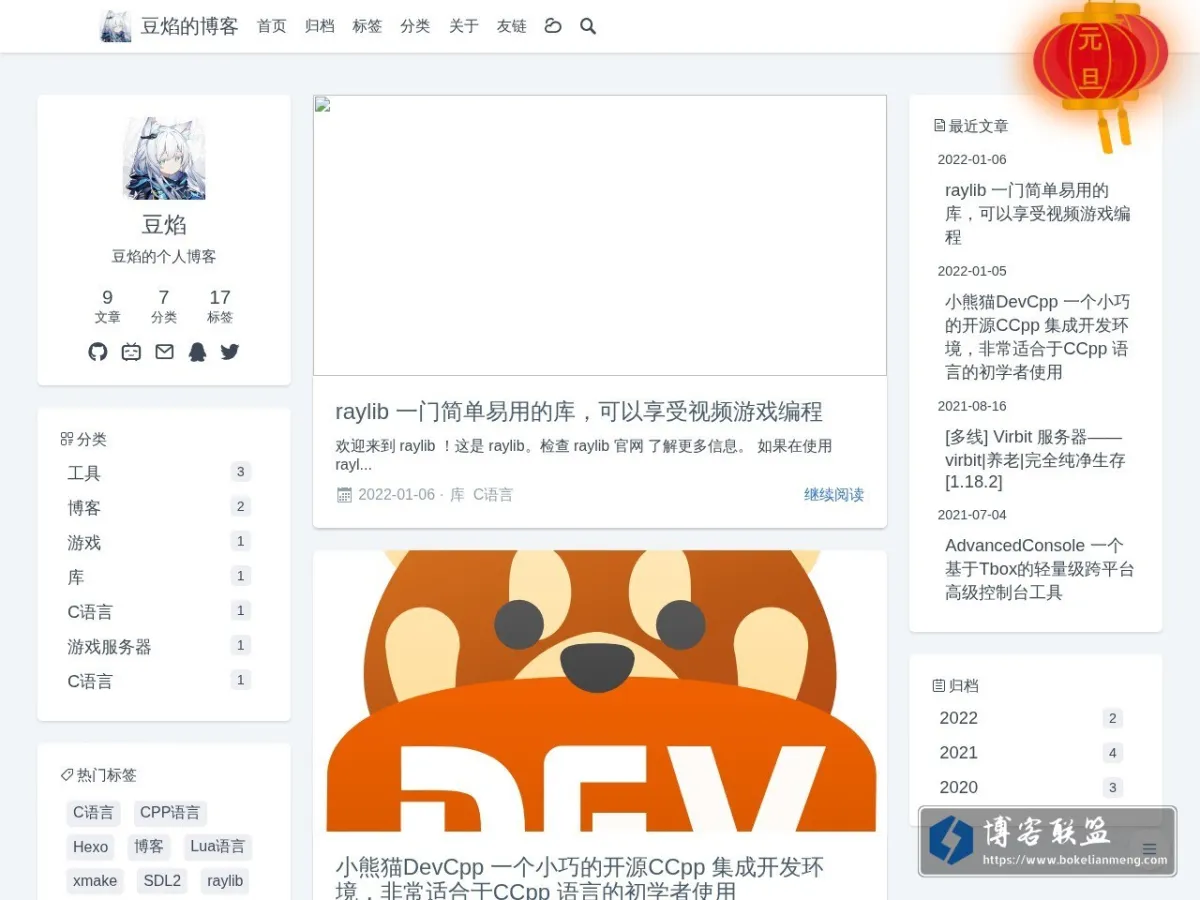Click the 最近文章 heading
Image resolution: width=1200 pixels, height=900 pixels.
point(971,126)
